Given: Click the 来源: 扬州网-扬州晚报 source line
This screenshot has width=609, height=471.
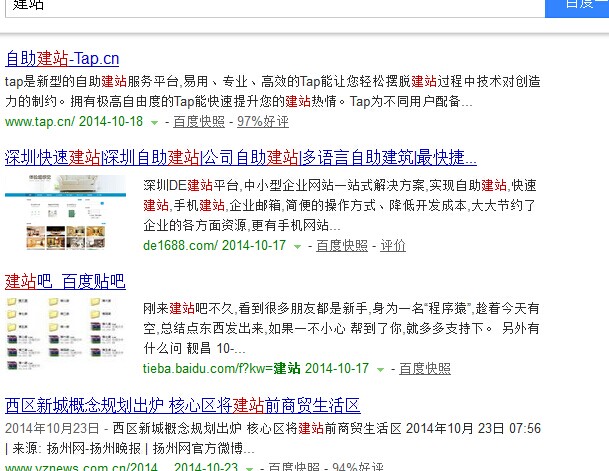Looking at the screenshot, I should pyautogui.click(x=130, y=448).
